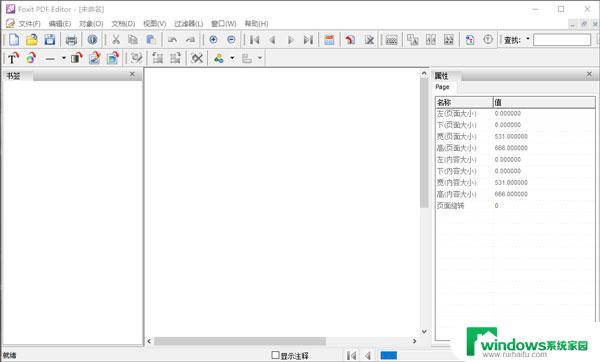Click the line style tool
Screen dimensions: 600x362
coord(50,58)
